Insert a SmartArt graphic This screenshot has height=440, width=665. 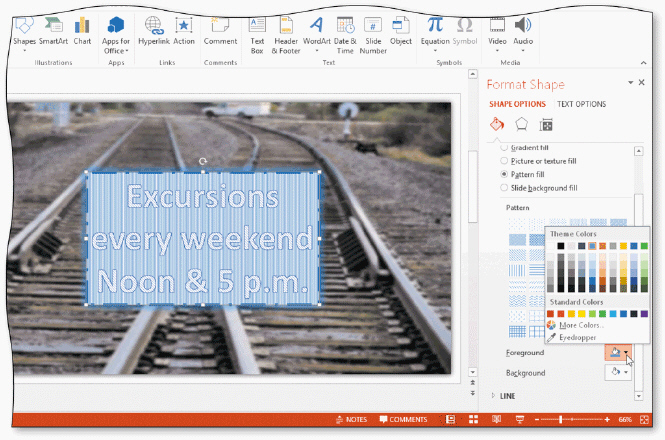coord(53,31)
